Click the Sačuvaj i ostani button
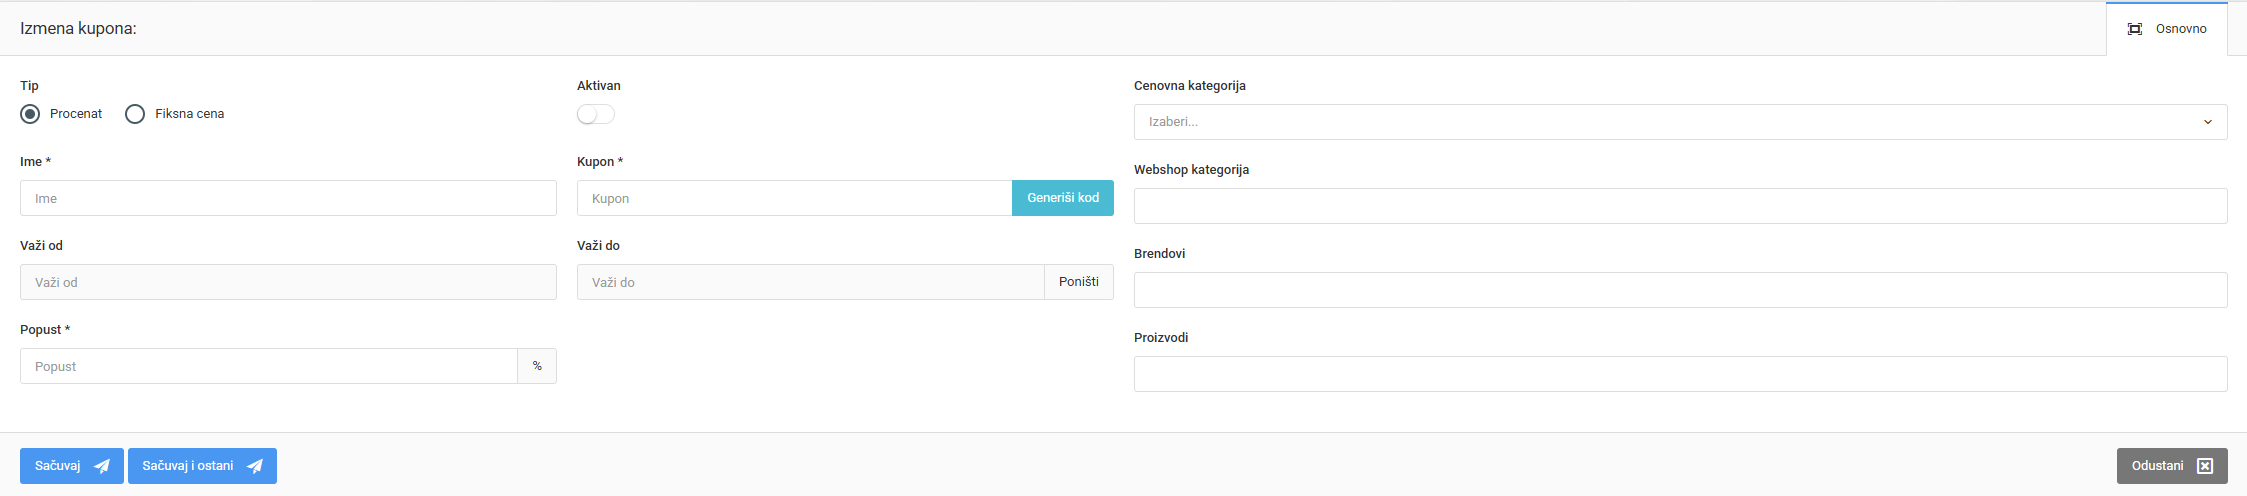Screen dimensions: 2247x496 click(x=202, y=466)
